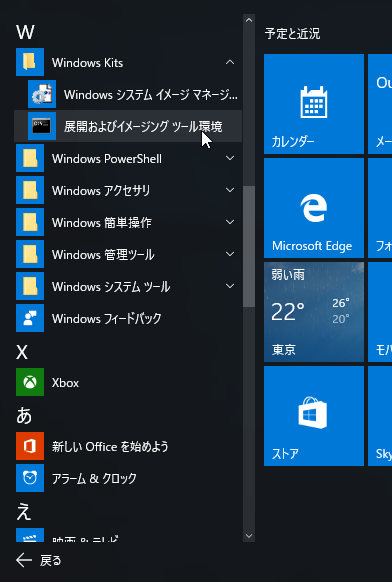Select Windows 管理ツール entry text
Viewport: 392px width, 582px height.
103,255
